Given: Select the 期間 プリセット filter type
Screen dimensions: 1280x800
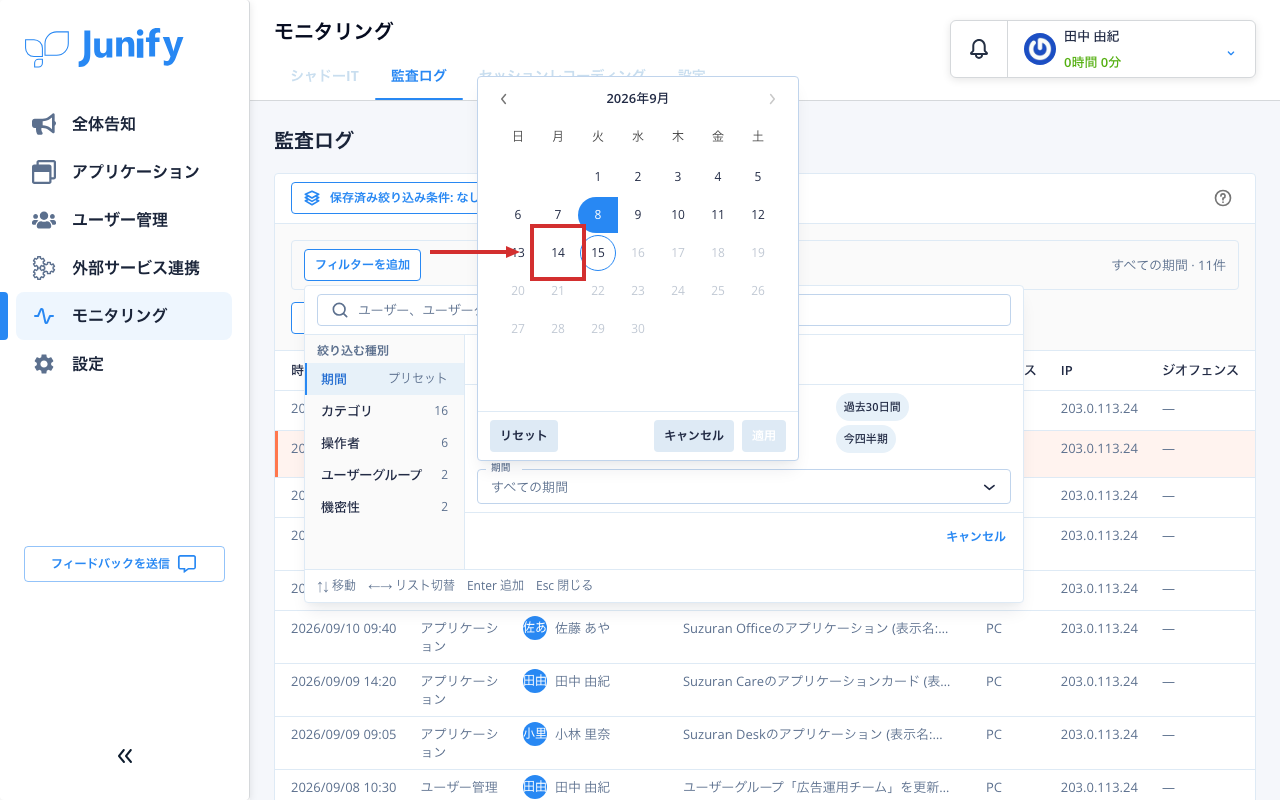Looking at the screenshot, I should 385,379.
